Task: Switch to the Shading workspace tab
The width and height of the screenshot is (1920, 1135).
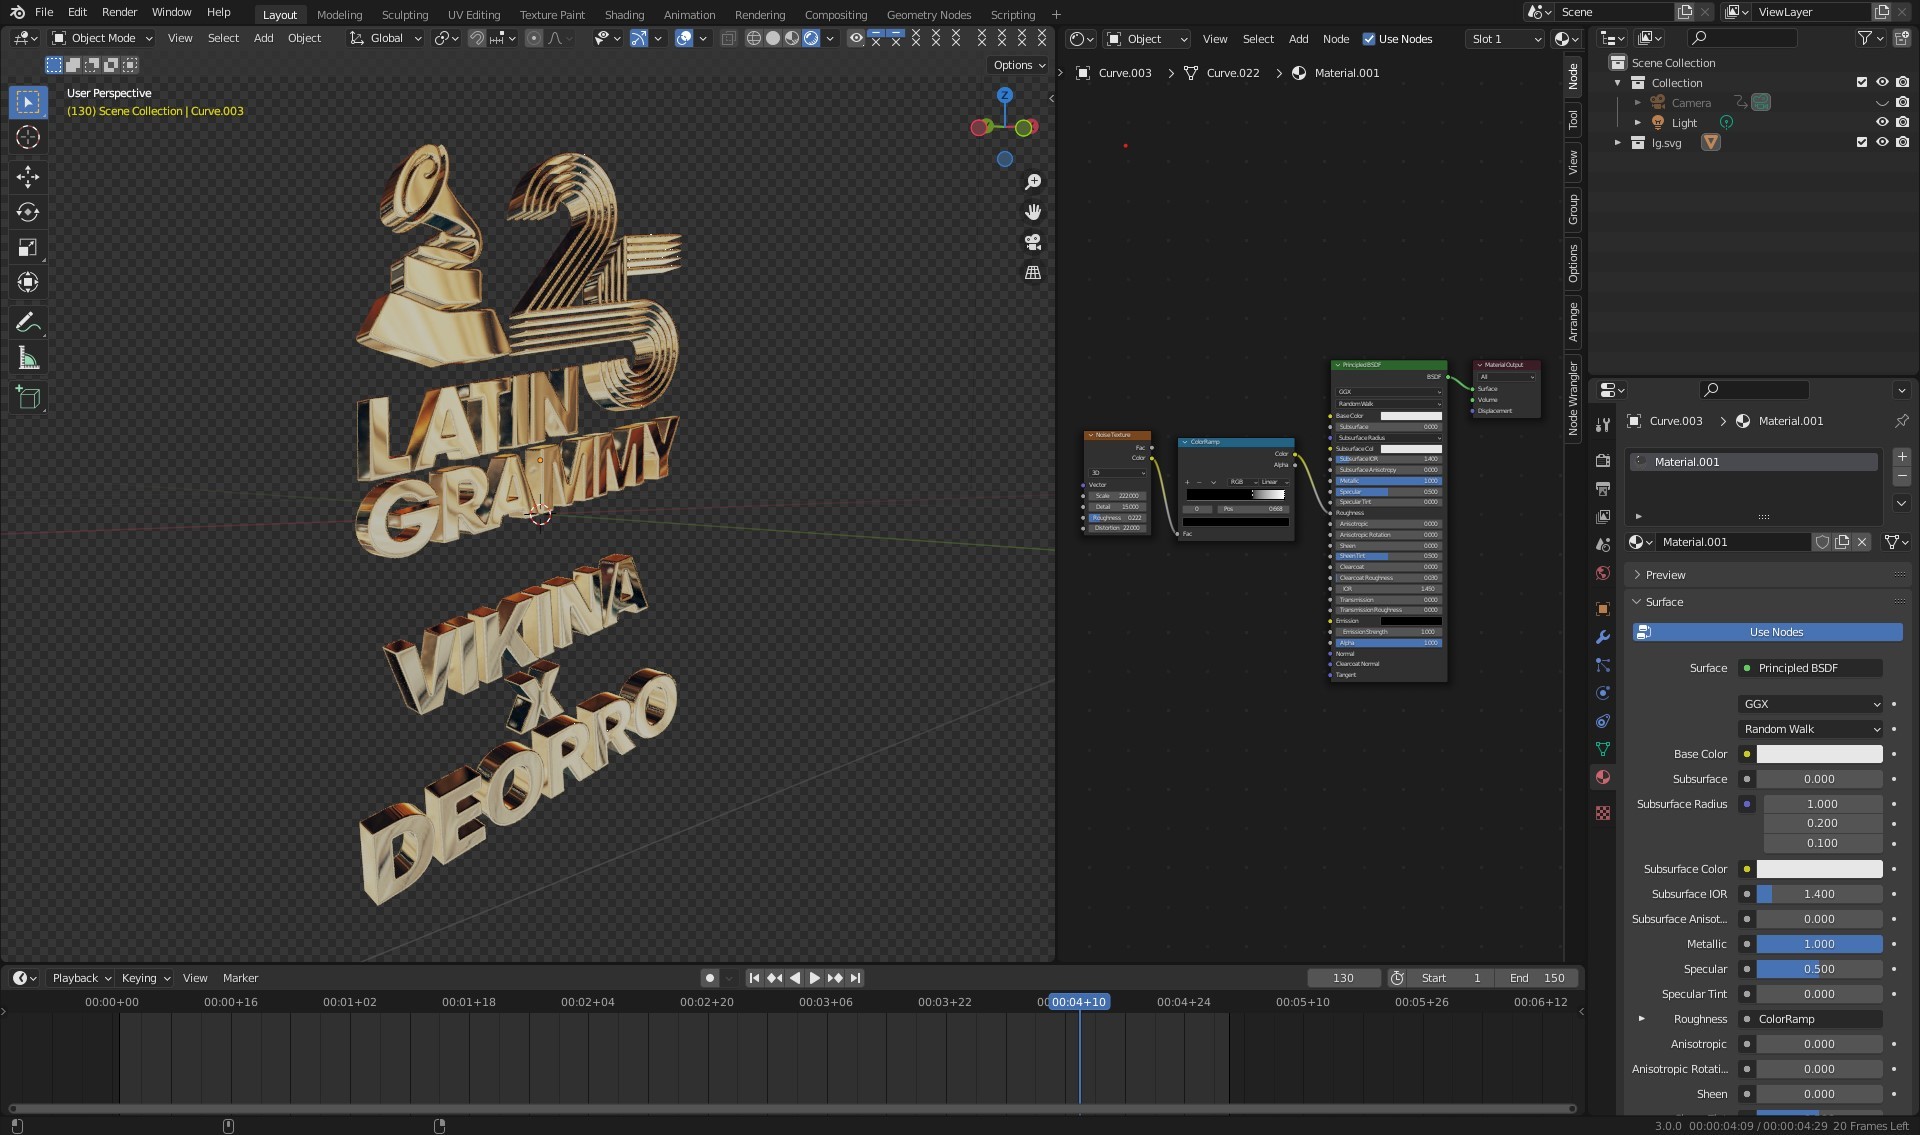Action: point(624,15)
